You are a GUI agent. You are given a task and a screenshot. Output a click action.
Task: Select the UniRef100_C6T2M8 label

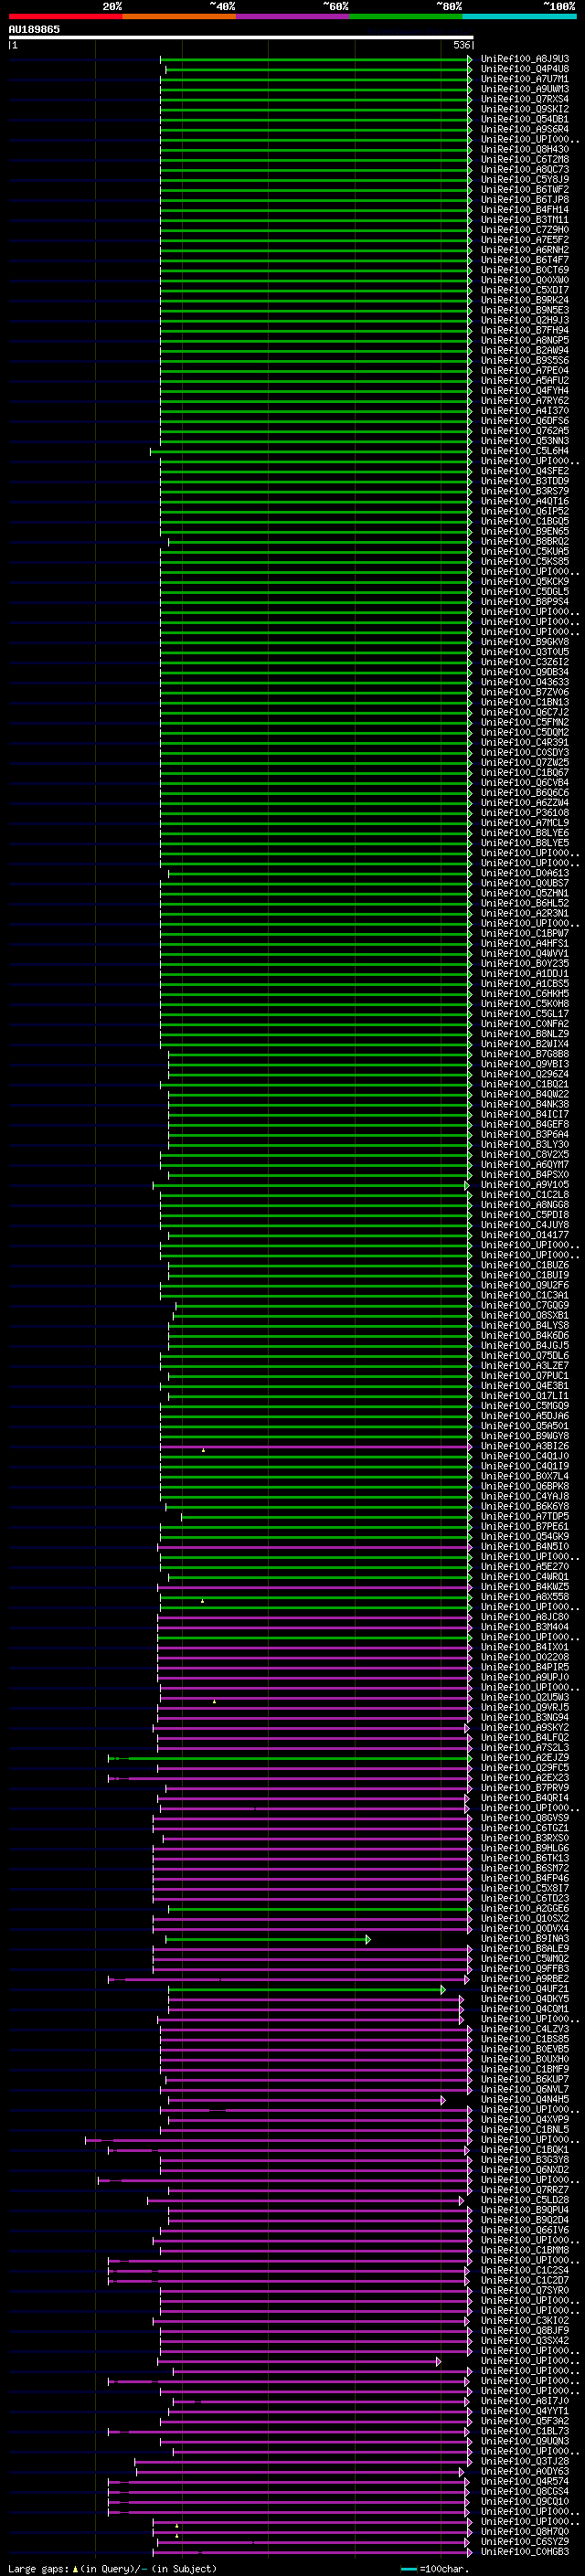(x=524, y=159)
